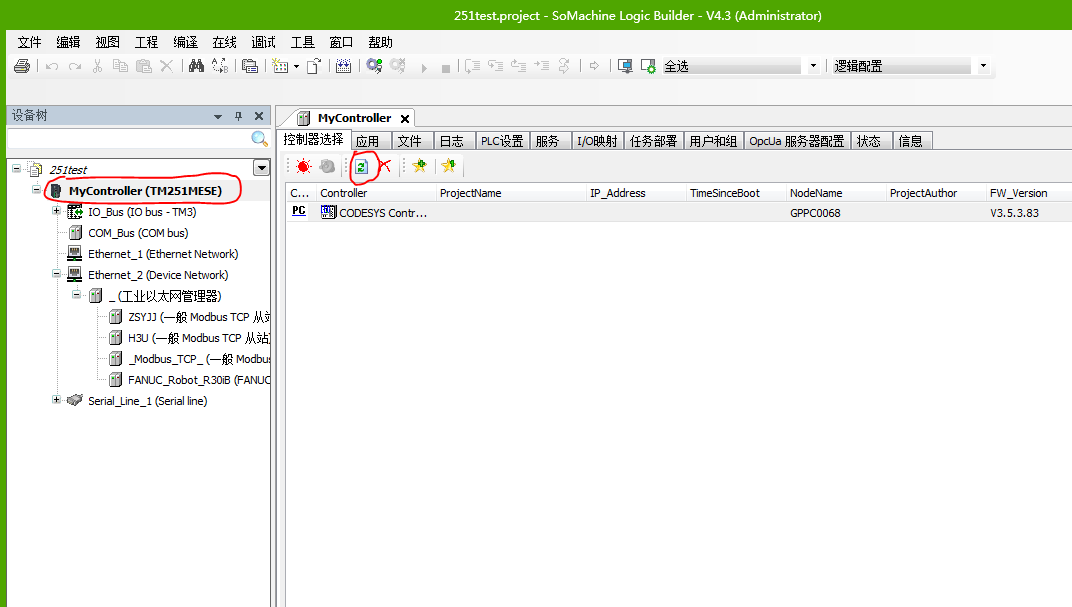The image size is (1072, 607).
Task: Click the Print icon in the toolbar
Action: [22, 66]
